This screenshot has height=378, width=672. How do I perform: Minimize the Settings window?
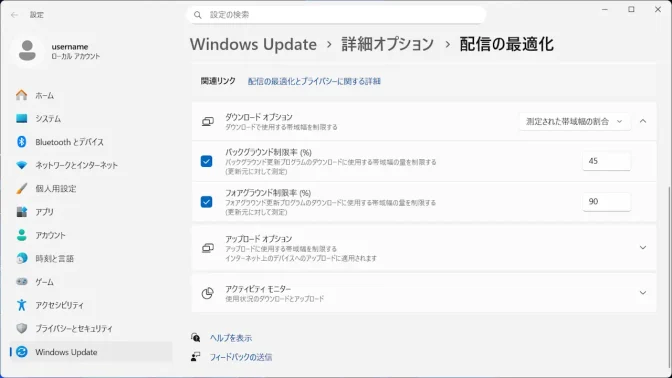click(605, 9)
